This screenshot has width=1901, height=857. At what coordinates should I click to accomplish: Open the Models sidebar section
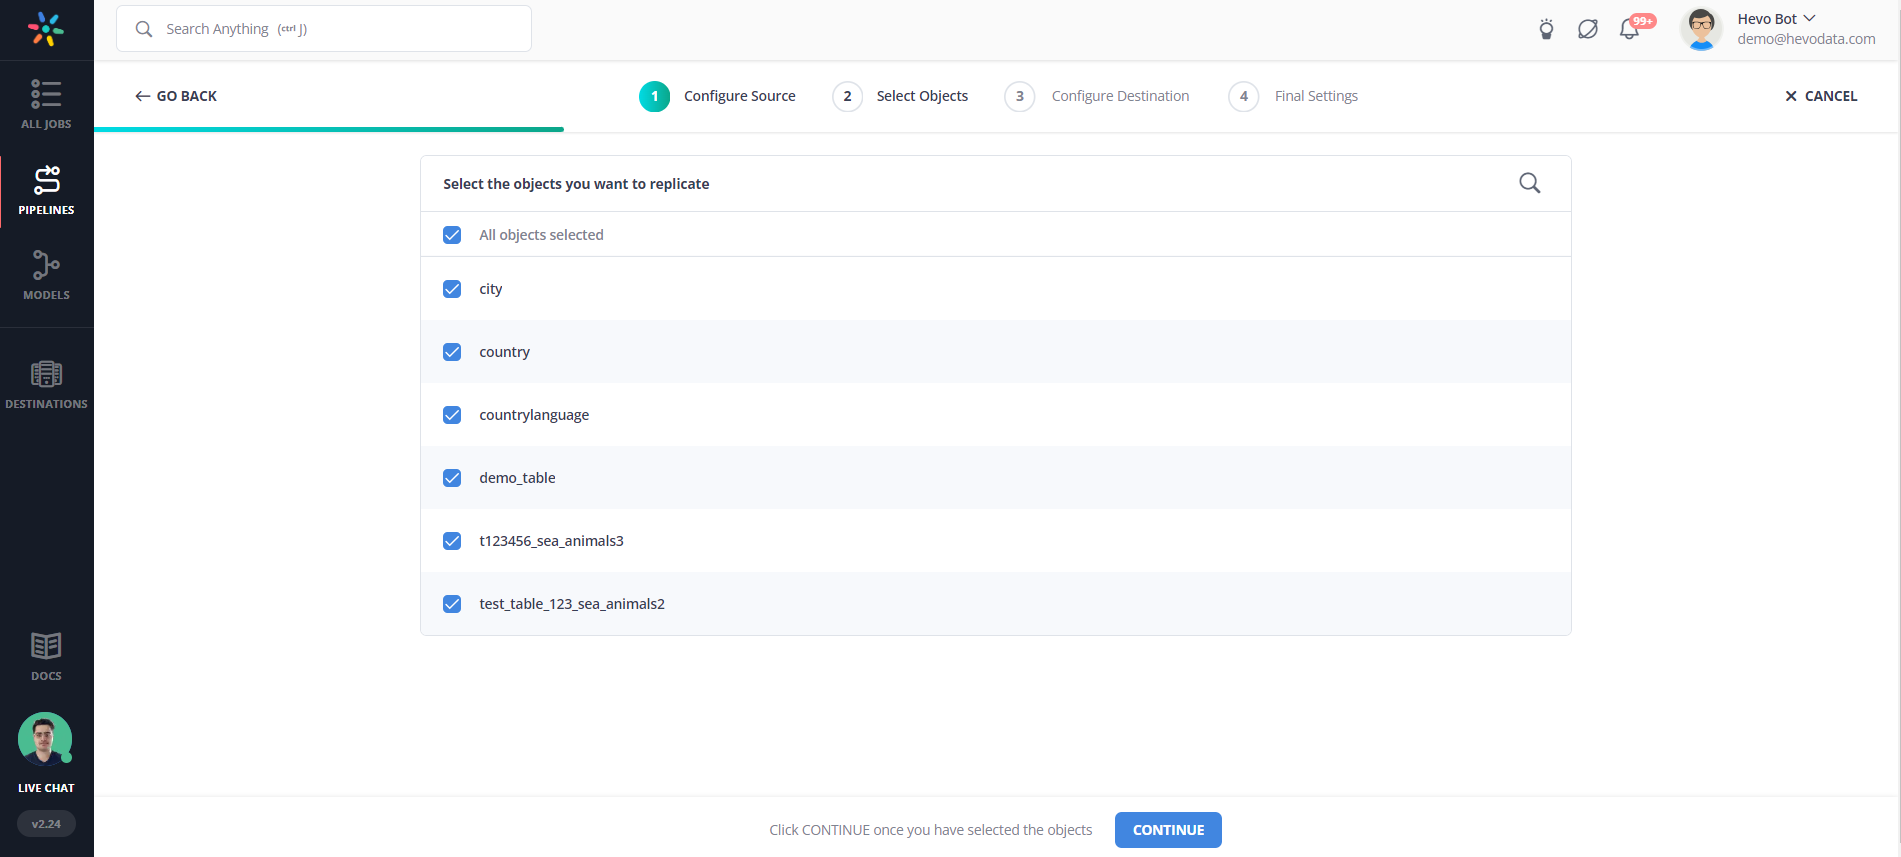(46, 275)
